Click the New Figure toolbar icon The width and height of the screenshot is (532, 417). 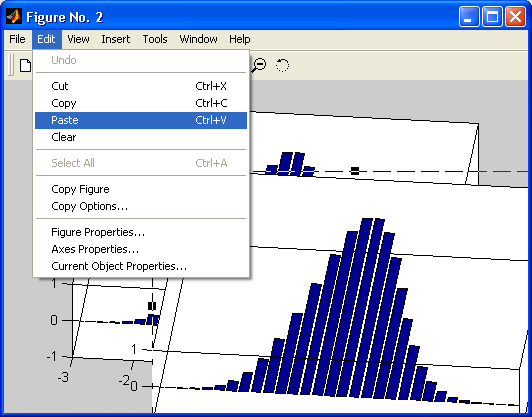[25, 65]
